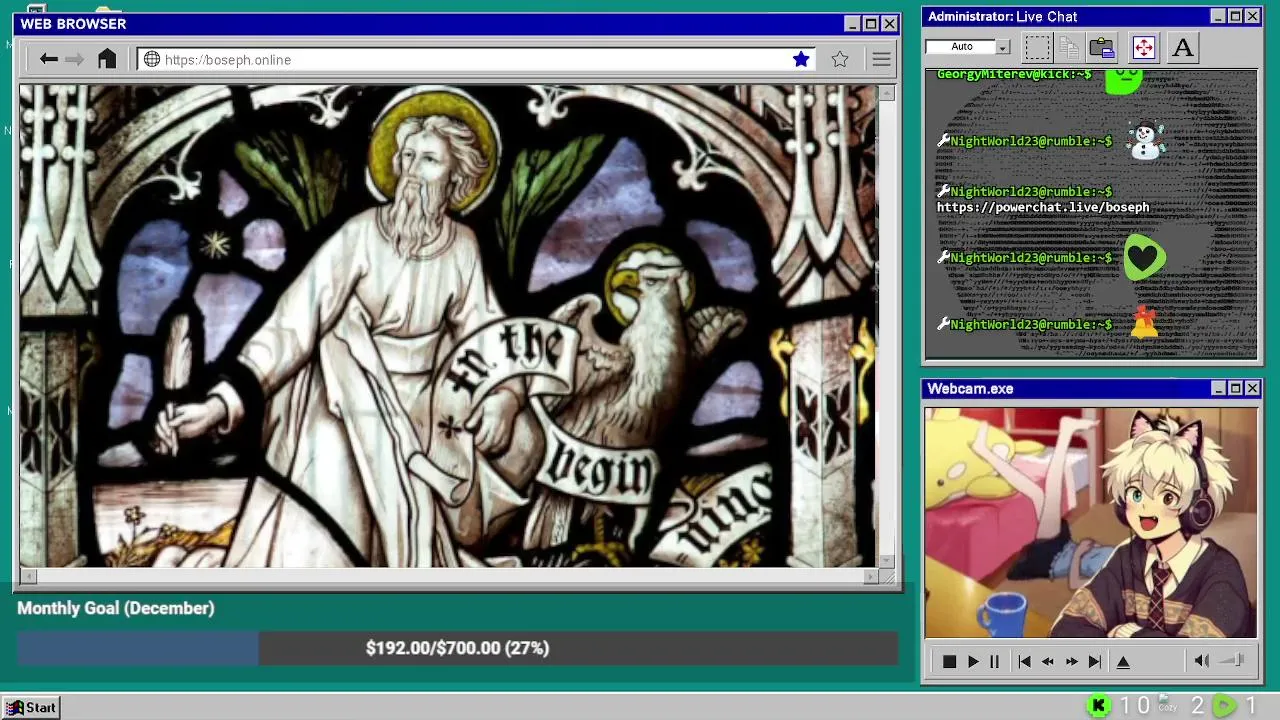The height and width of the screenshot is (720, 1280).
Task: Click the Webcam.exe video preview
Action: 1090,523
